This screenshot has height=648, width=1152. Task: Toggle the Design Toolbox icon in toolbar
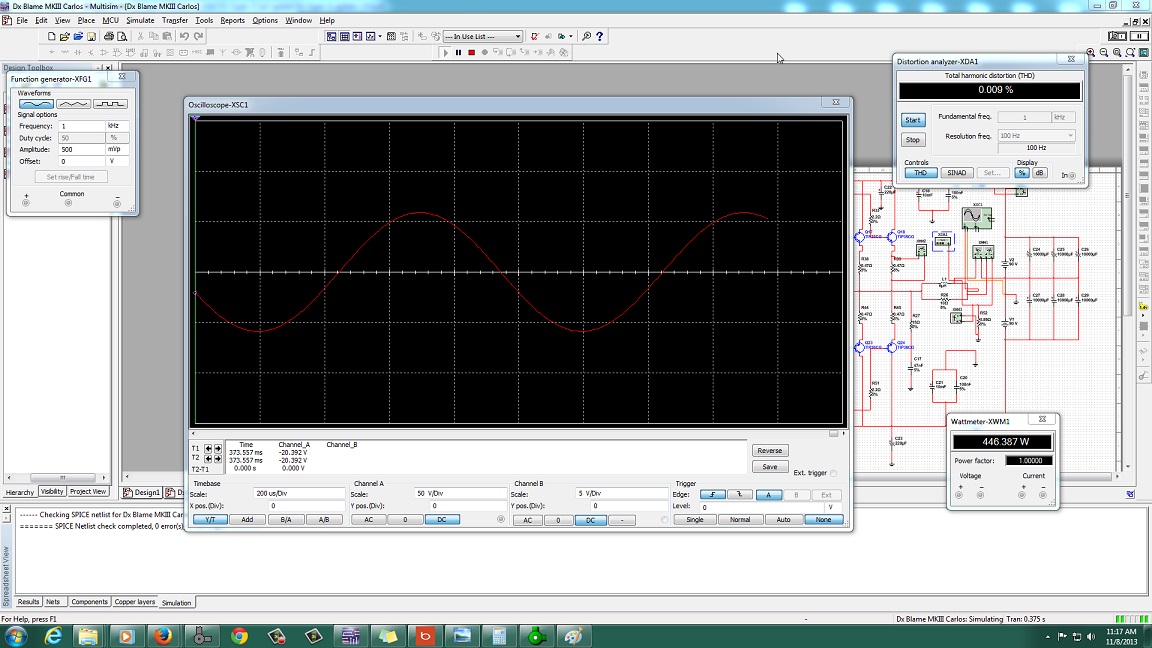[x=331, y=36]
